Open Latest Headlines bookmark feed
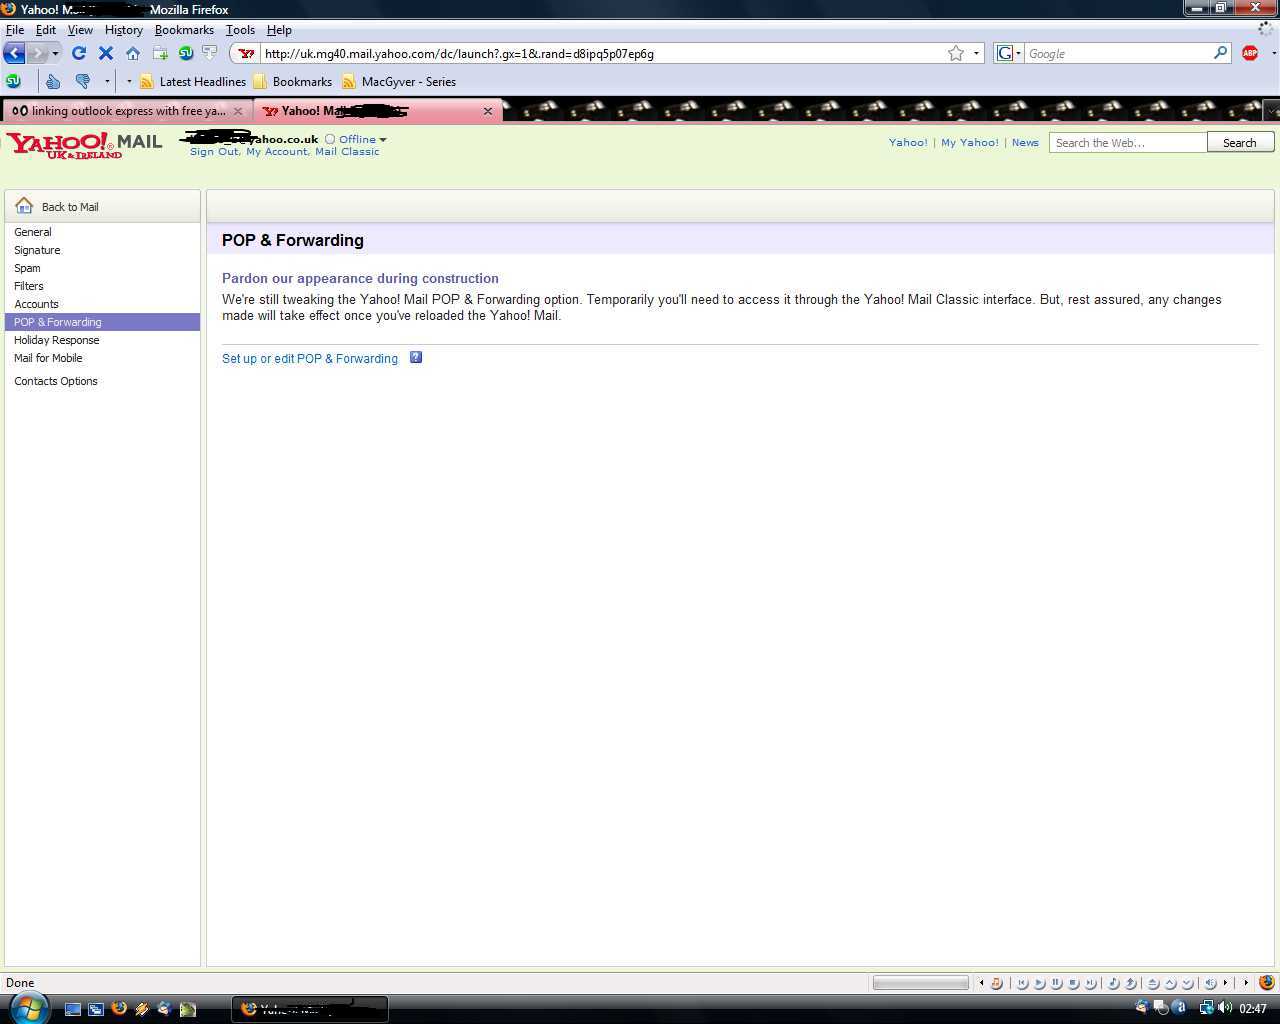Viewport: 1280px width, 1024px height. 192,81
